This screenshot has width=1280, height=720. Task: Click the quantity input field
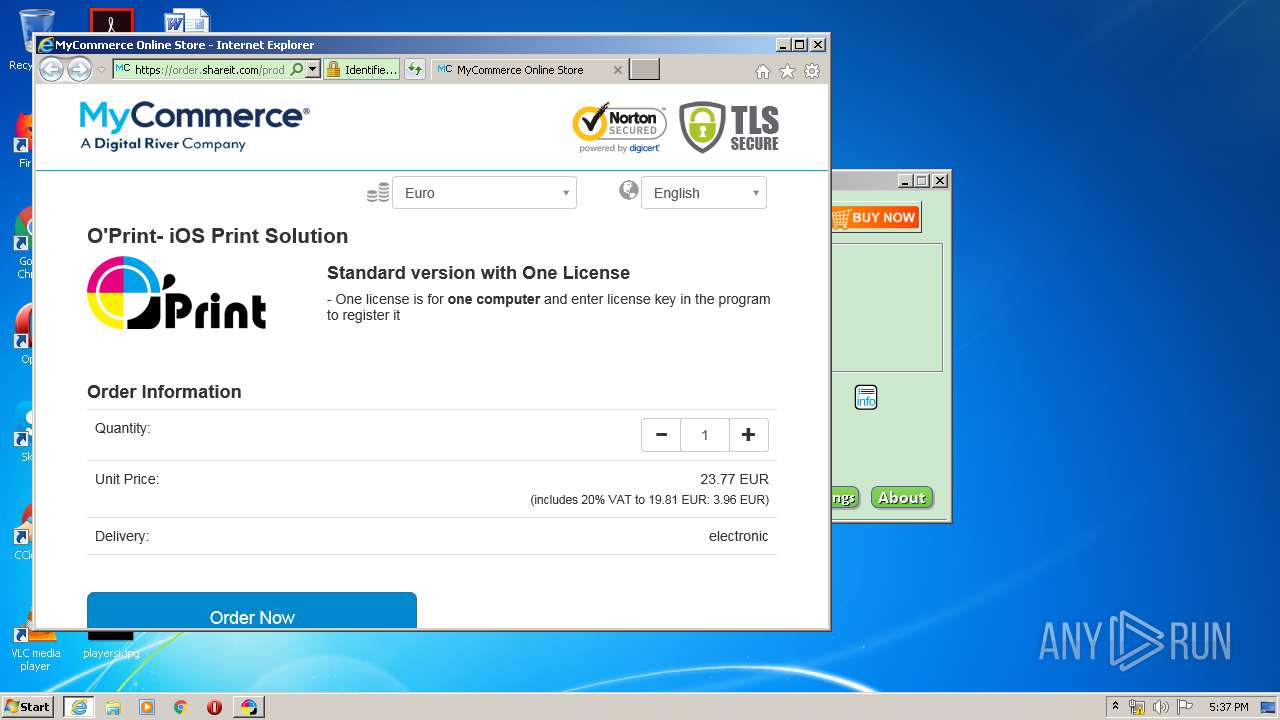click(x=705, y=435)
